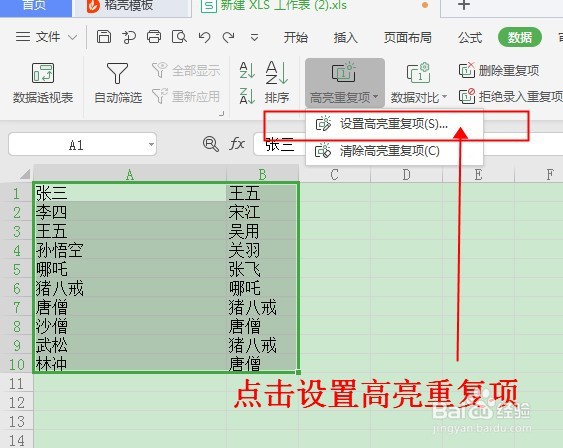Viewport: 563px width, 448px height.
Task: Click the export-to-PDF icon beside Save
Action: pyautogui.click(x=129, y=37)
